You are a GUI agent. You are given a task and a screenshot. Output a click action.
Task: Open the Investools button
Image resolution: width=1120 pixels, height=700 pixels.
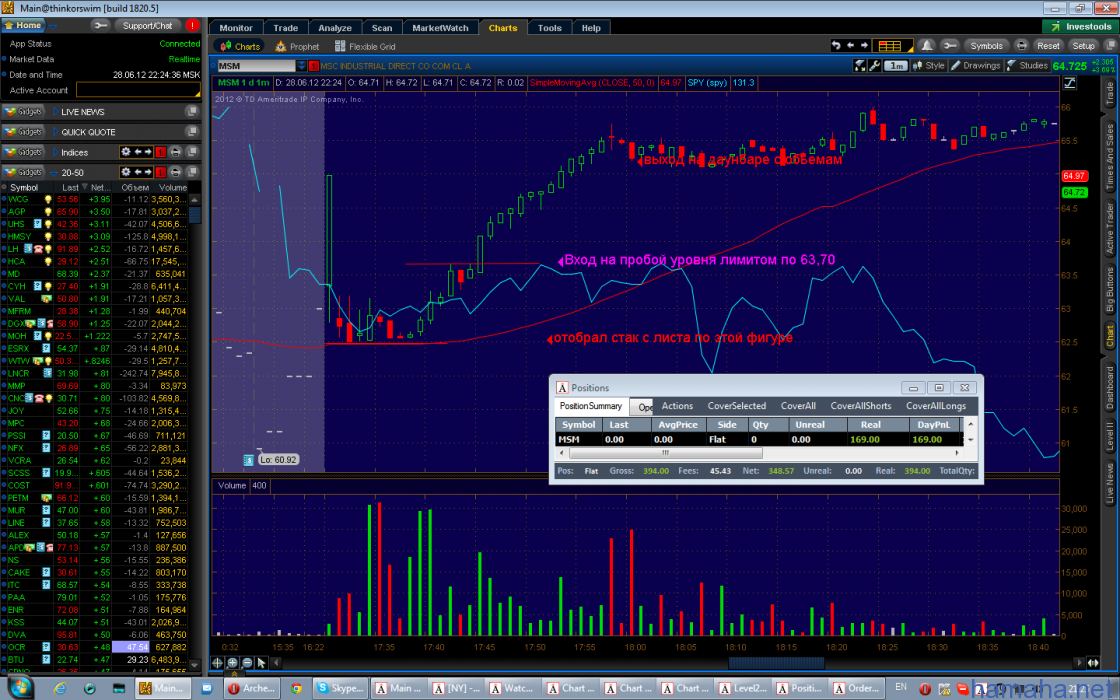[x=1081, y=26]
